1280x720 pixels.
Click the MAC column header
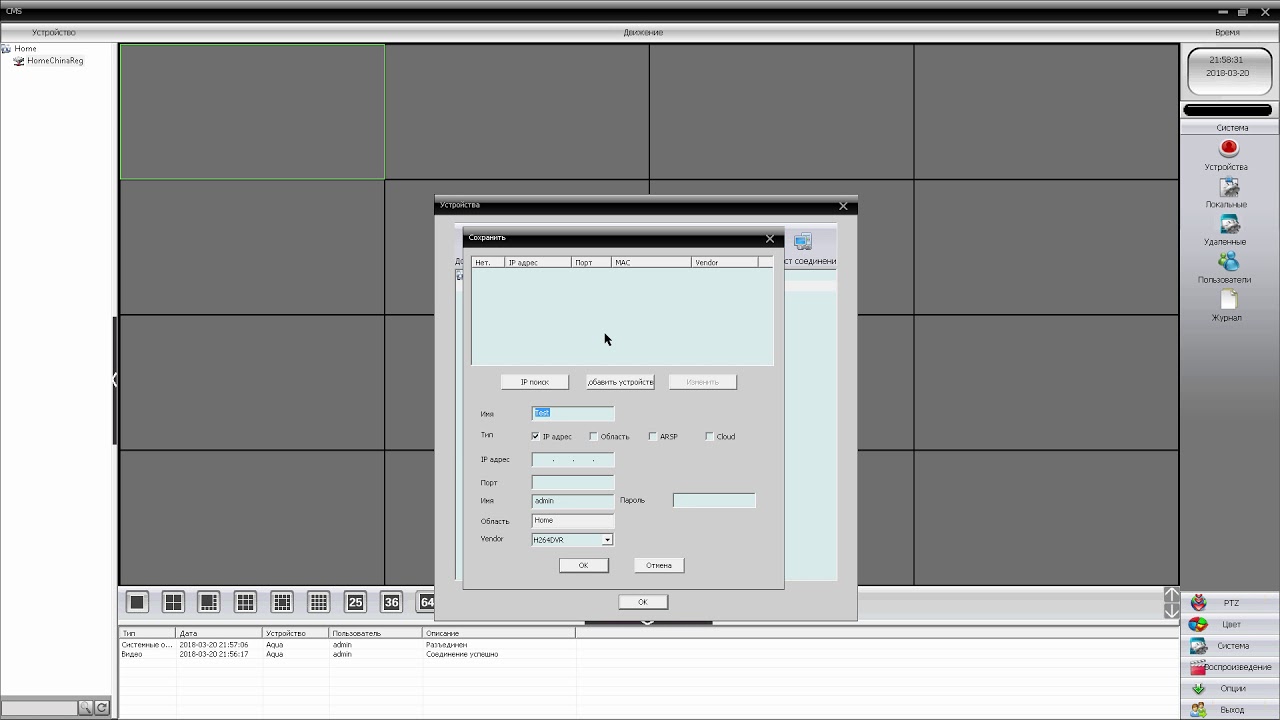tap(650, 262)
